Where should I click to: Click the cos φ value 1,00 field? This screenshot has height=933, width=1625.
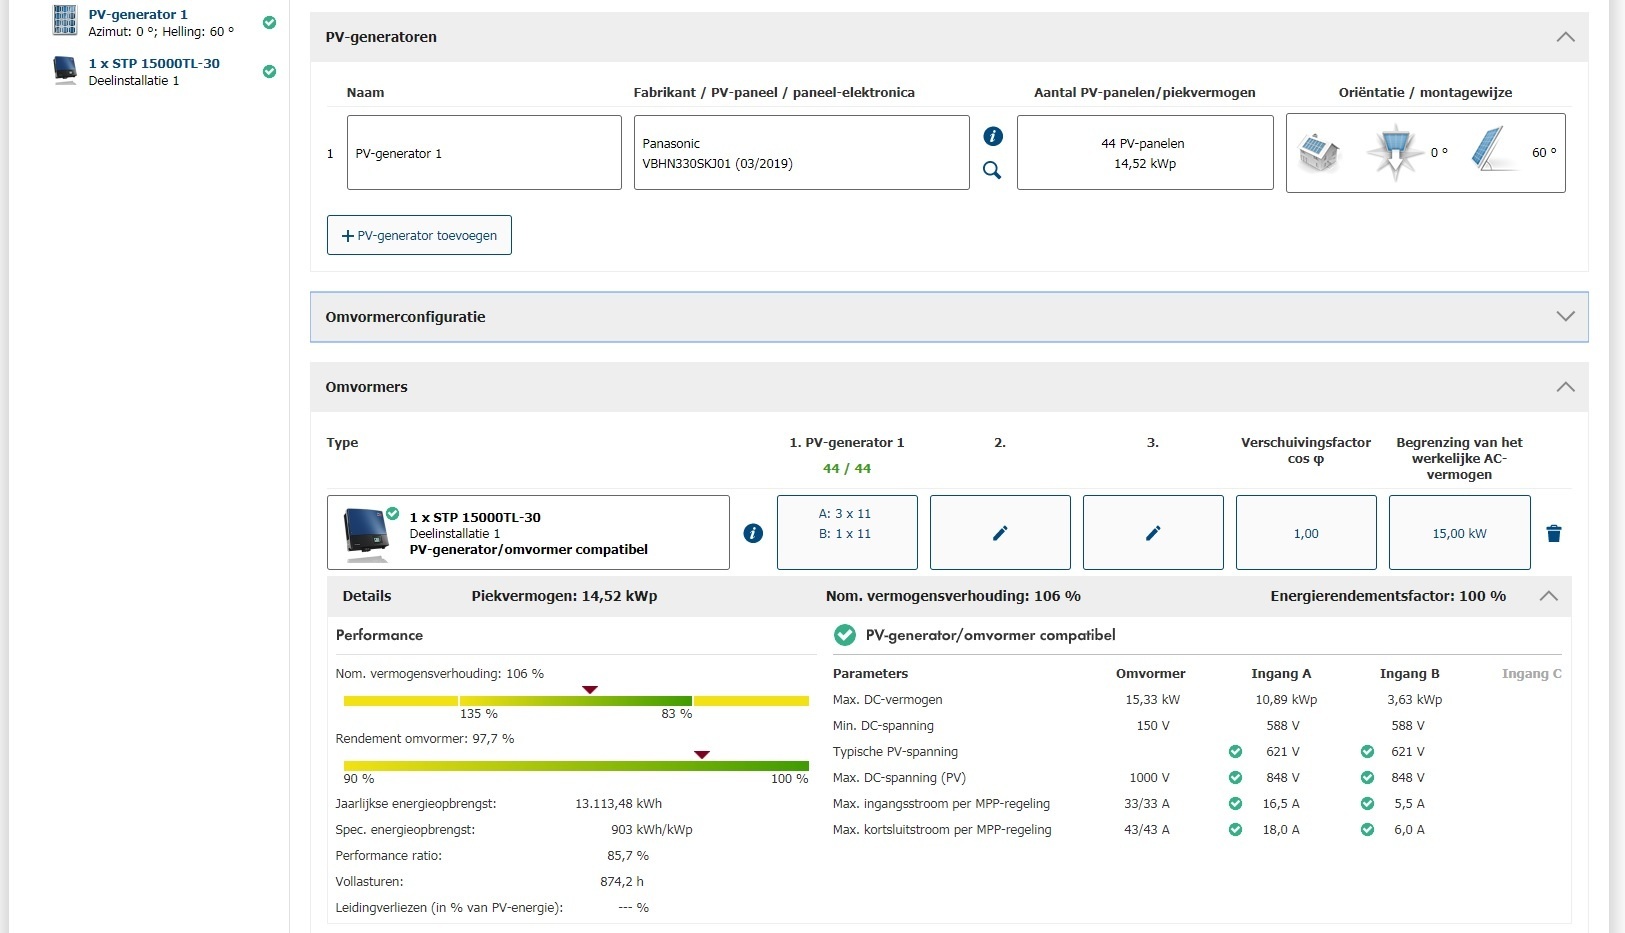pos(1305,533)
